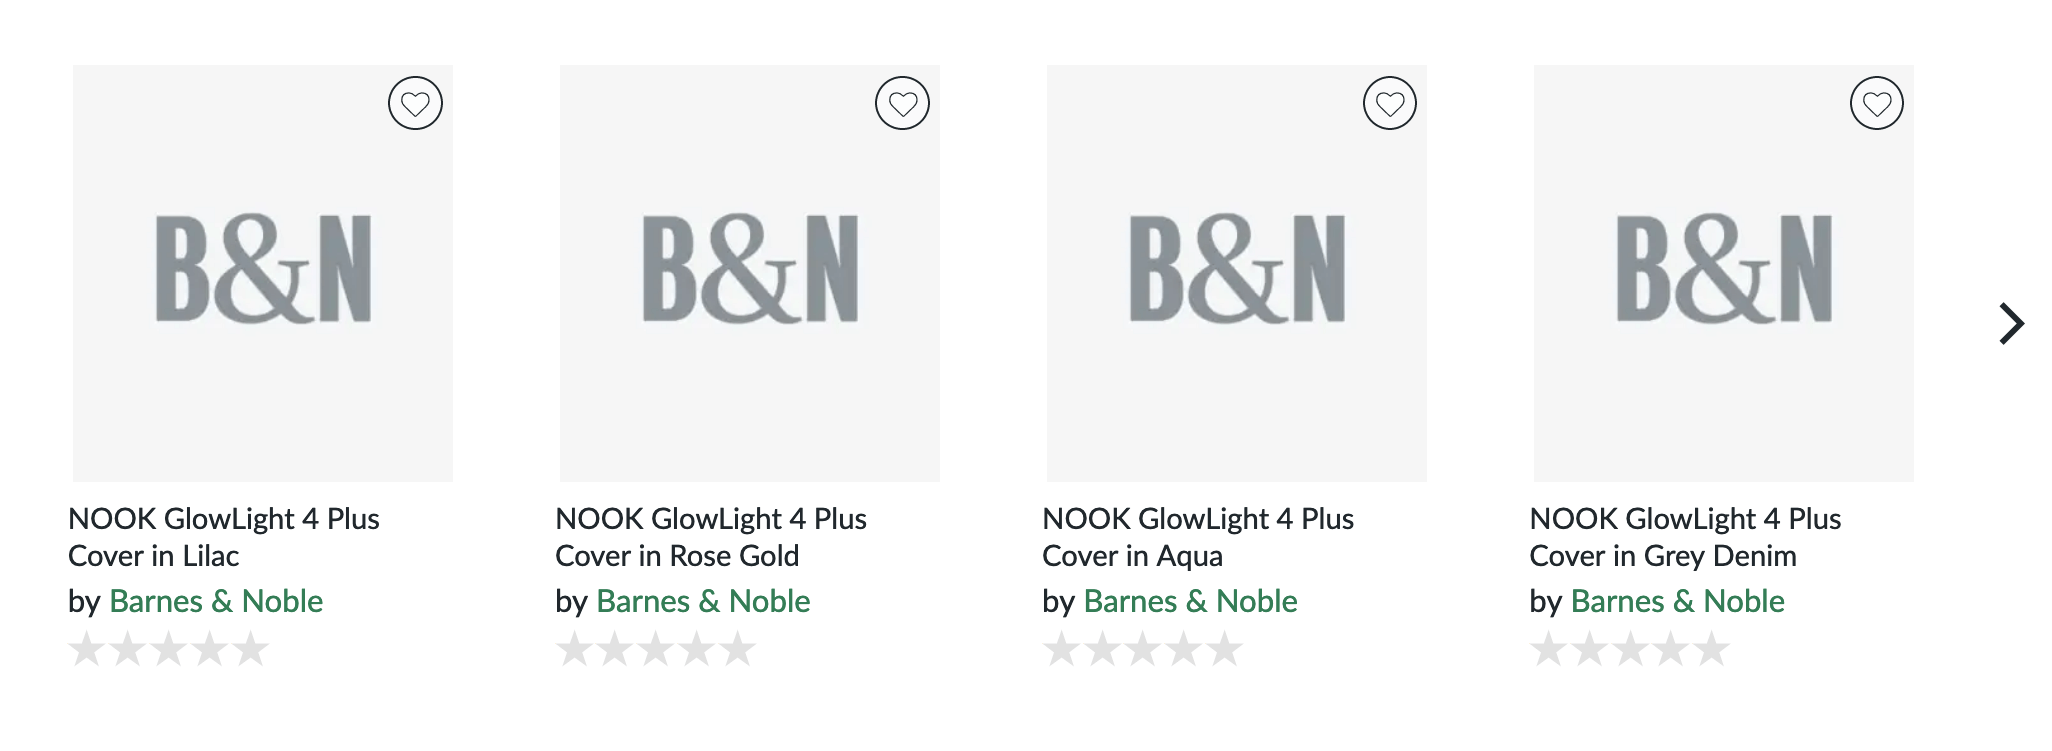Toggle wishlist heart on Aqua cover
This screenshot has height=751, width=2052.
(1390, 103)
